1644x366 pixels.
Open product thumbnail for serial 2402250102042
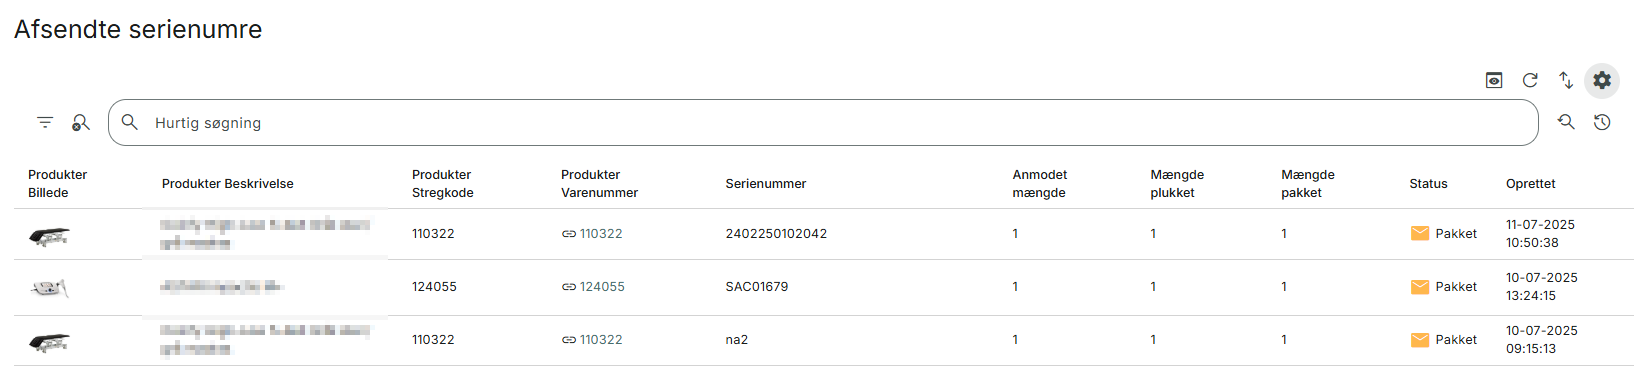pyautogui.click(x=49, y=236)
